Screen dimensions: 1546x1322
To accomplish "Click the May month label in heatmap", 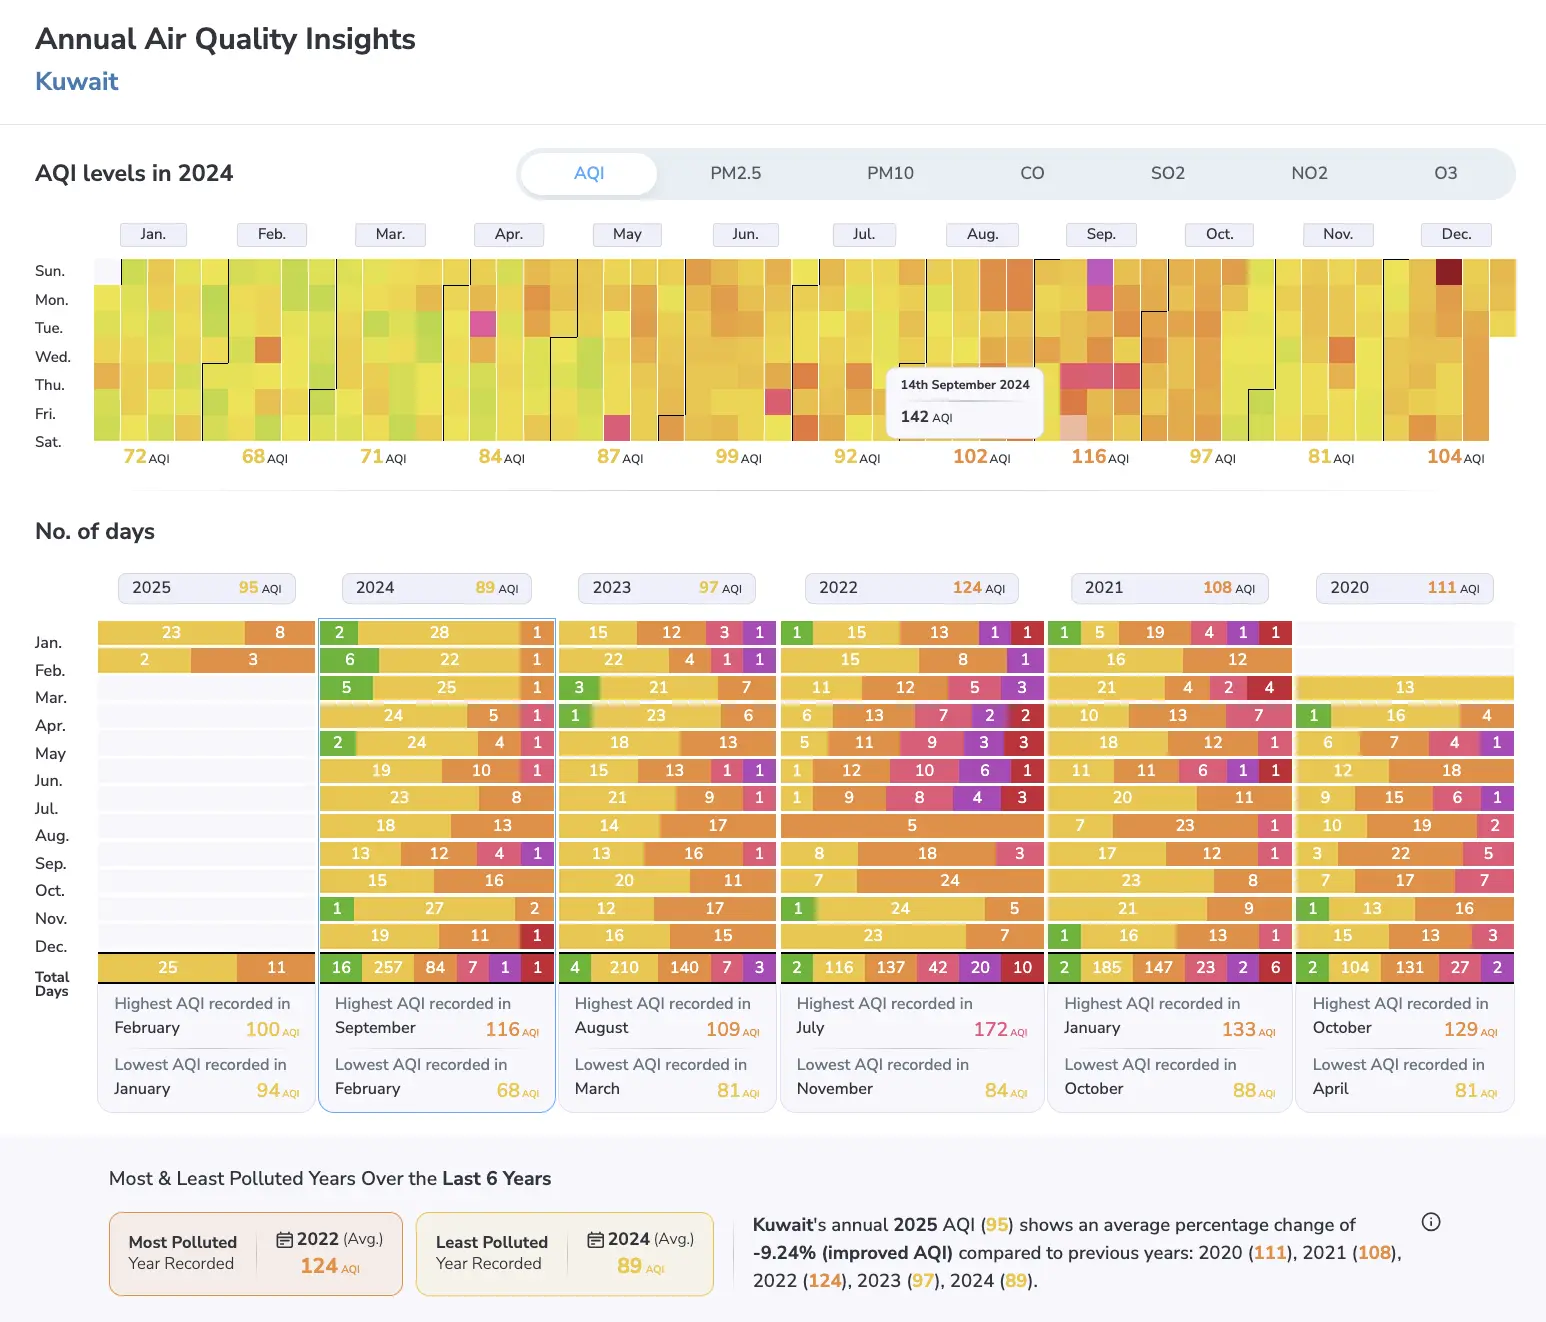I will [x=627, y=234].
